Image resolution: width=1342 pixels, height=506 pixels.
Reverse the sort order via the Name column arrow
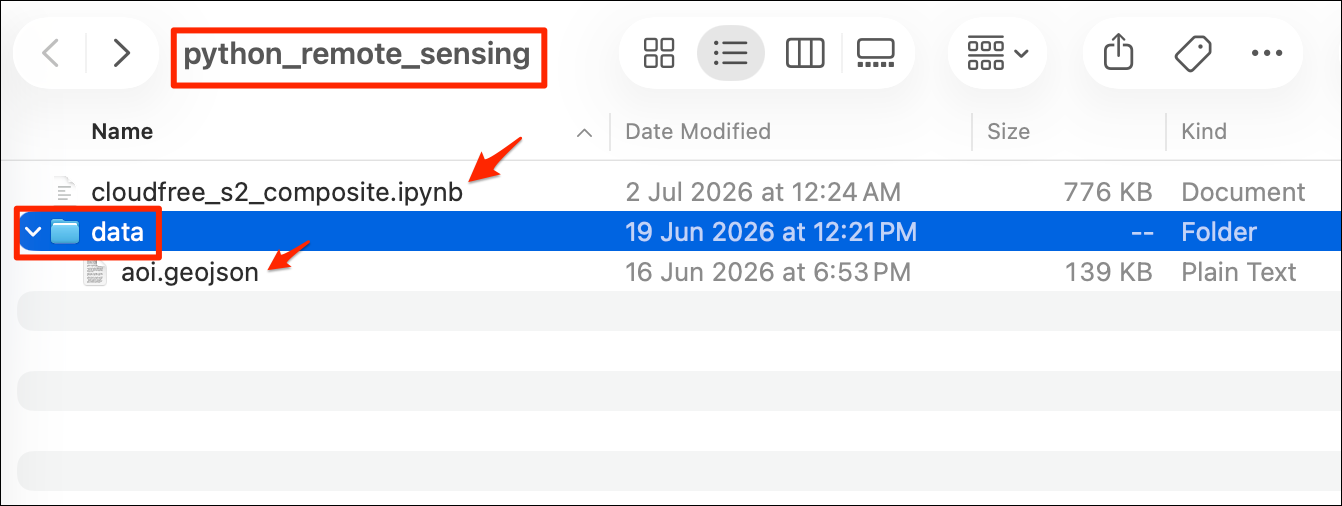[583, 132]
